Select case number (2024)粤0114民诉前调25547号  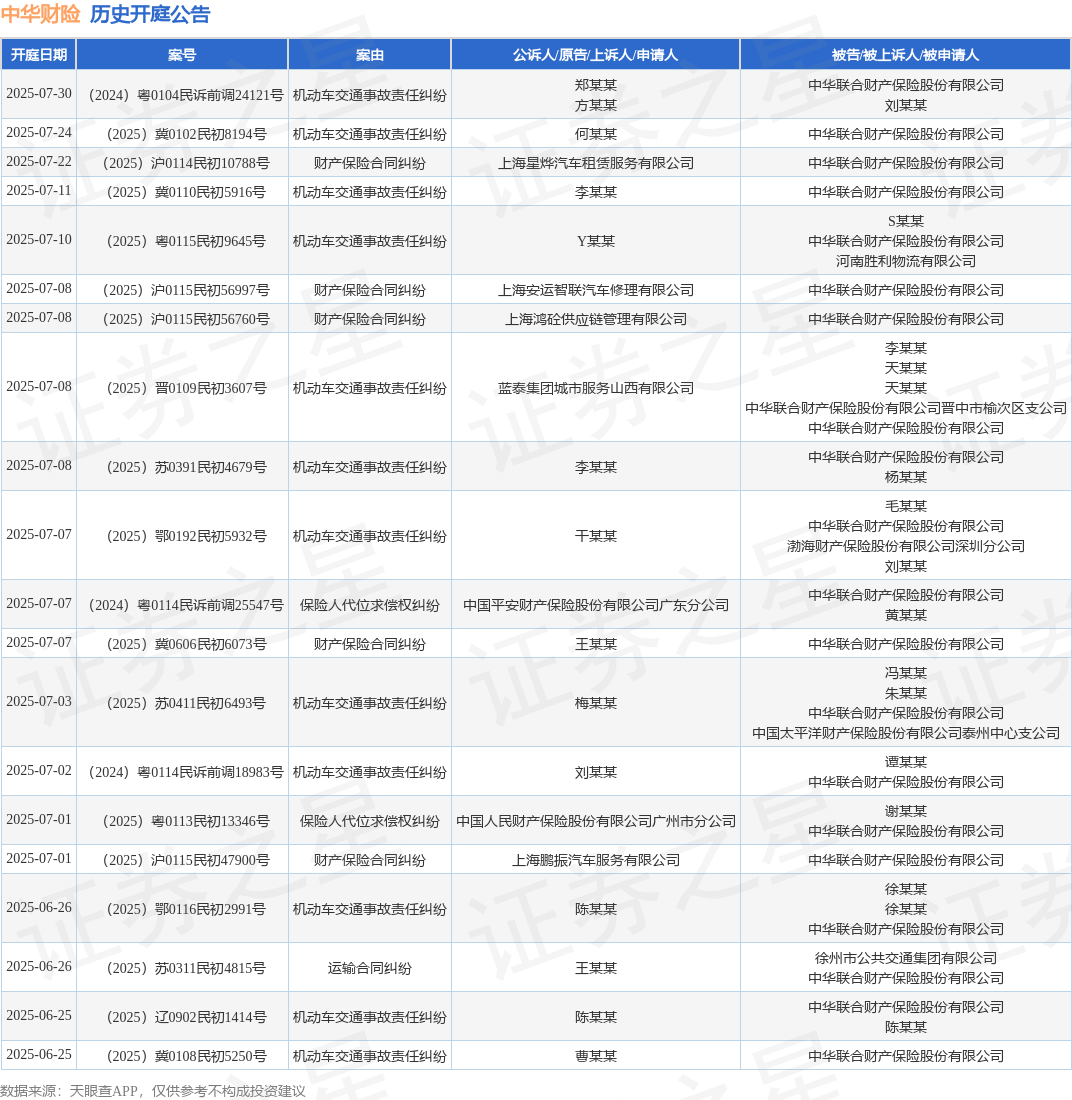click(182, 605)
